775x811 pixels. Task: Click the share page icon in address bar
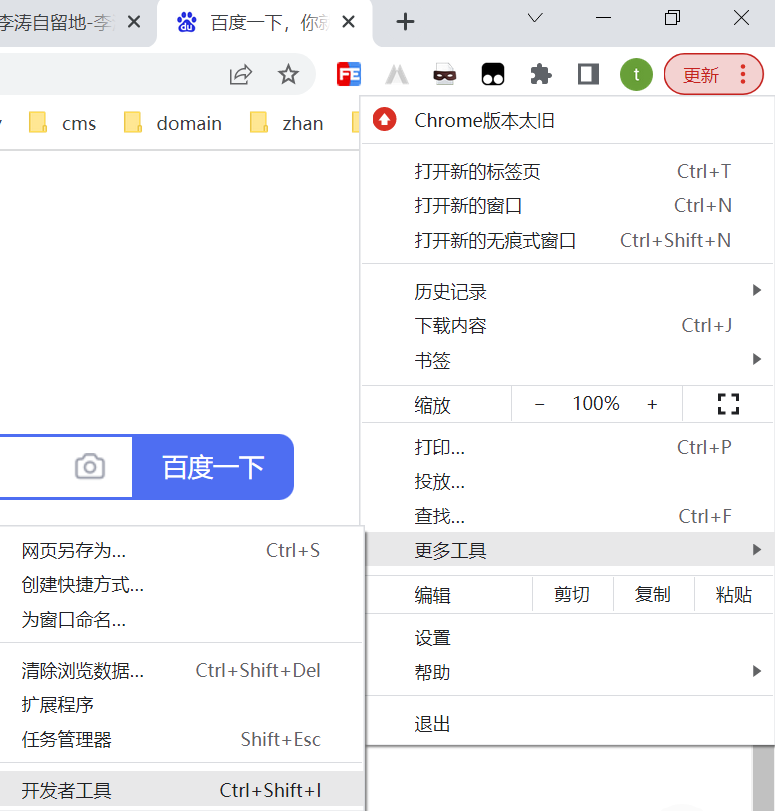coord(241,75)
